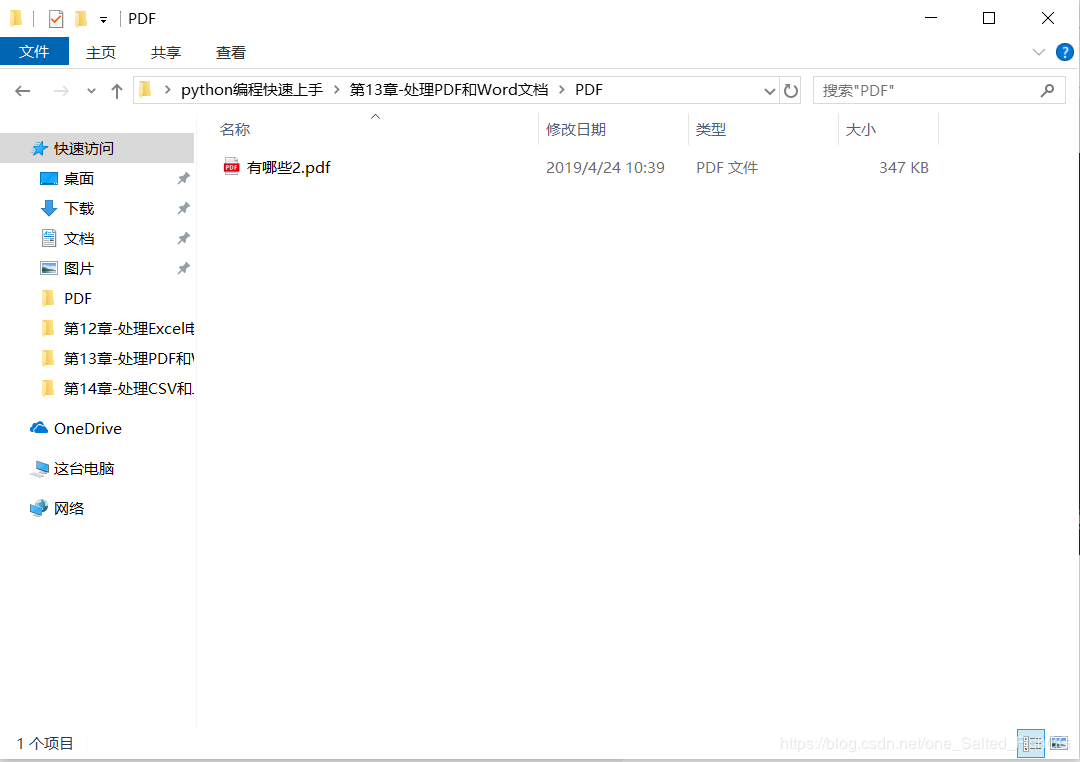Viewport: 1080px width, 762px height.
Task: Open 这台电脑 in the sidebar
Action: pos(84,468)
